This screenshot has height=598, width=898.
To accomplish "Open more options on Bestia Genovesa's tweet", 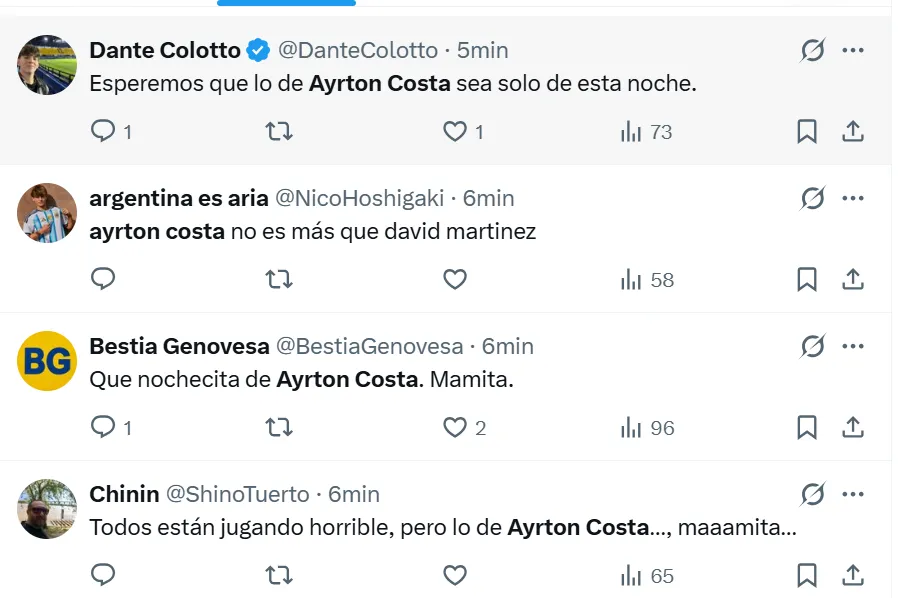I will 853,346.
